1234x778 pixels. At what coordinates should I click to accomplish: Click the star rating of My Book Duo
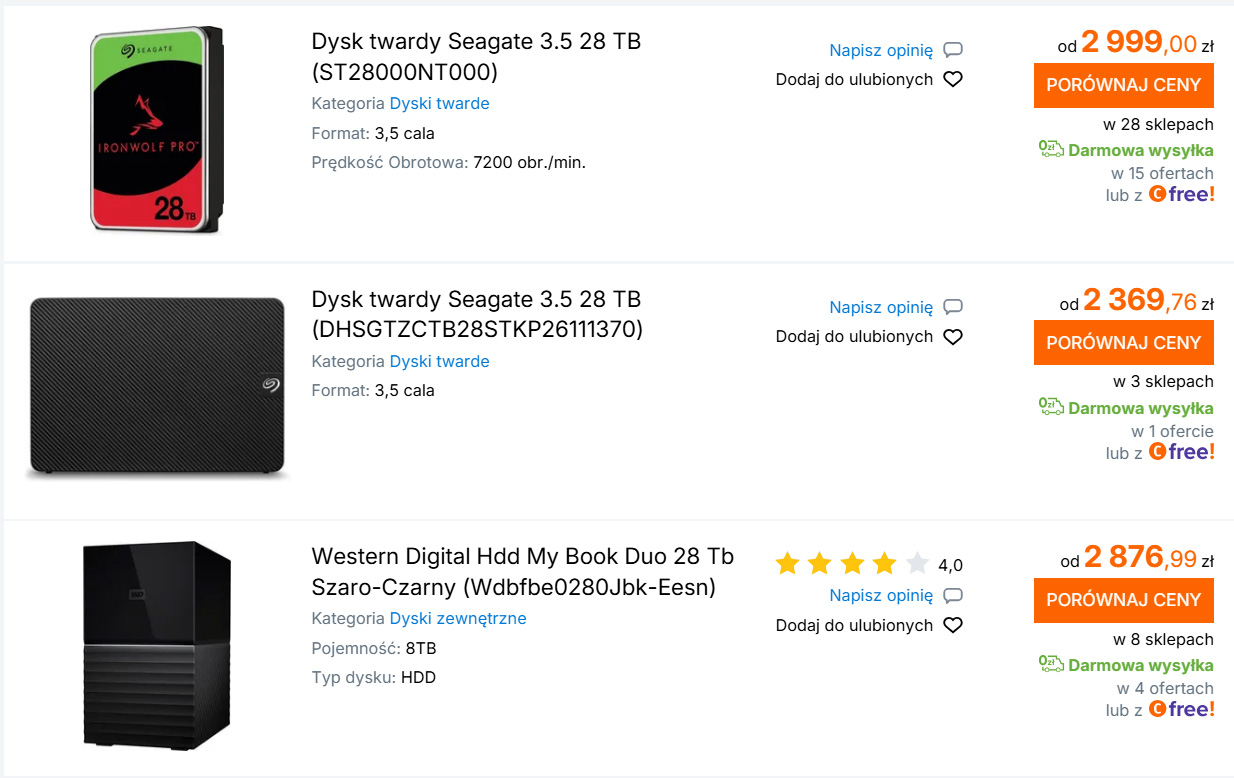(x=852, y=565)
